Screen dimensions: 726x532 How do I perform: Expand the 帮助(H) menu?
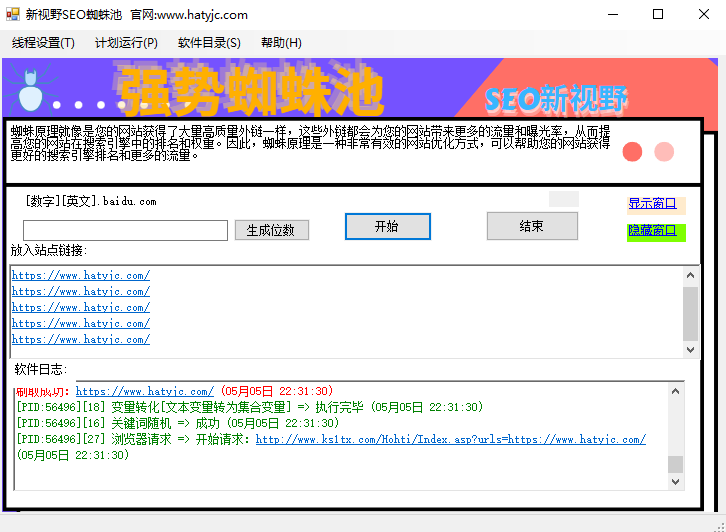[x=281, y=43]
